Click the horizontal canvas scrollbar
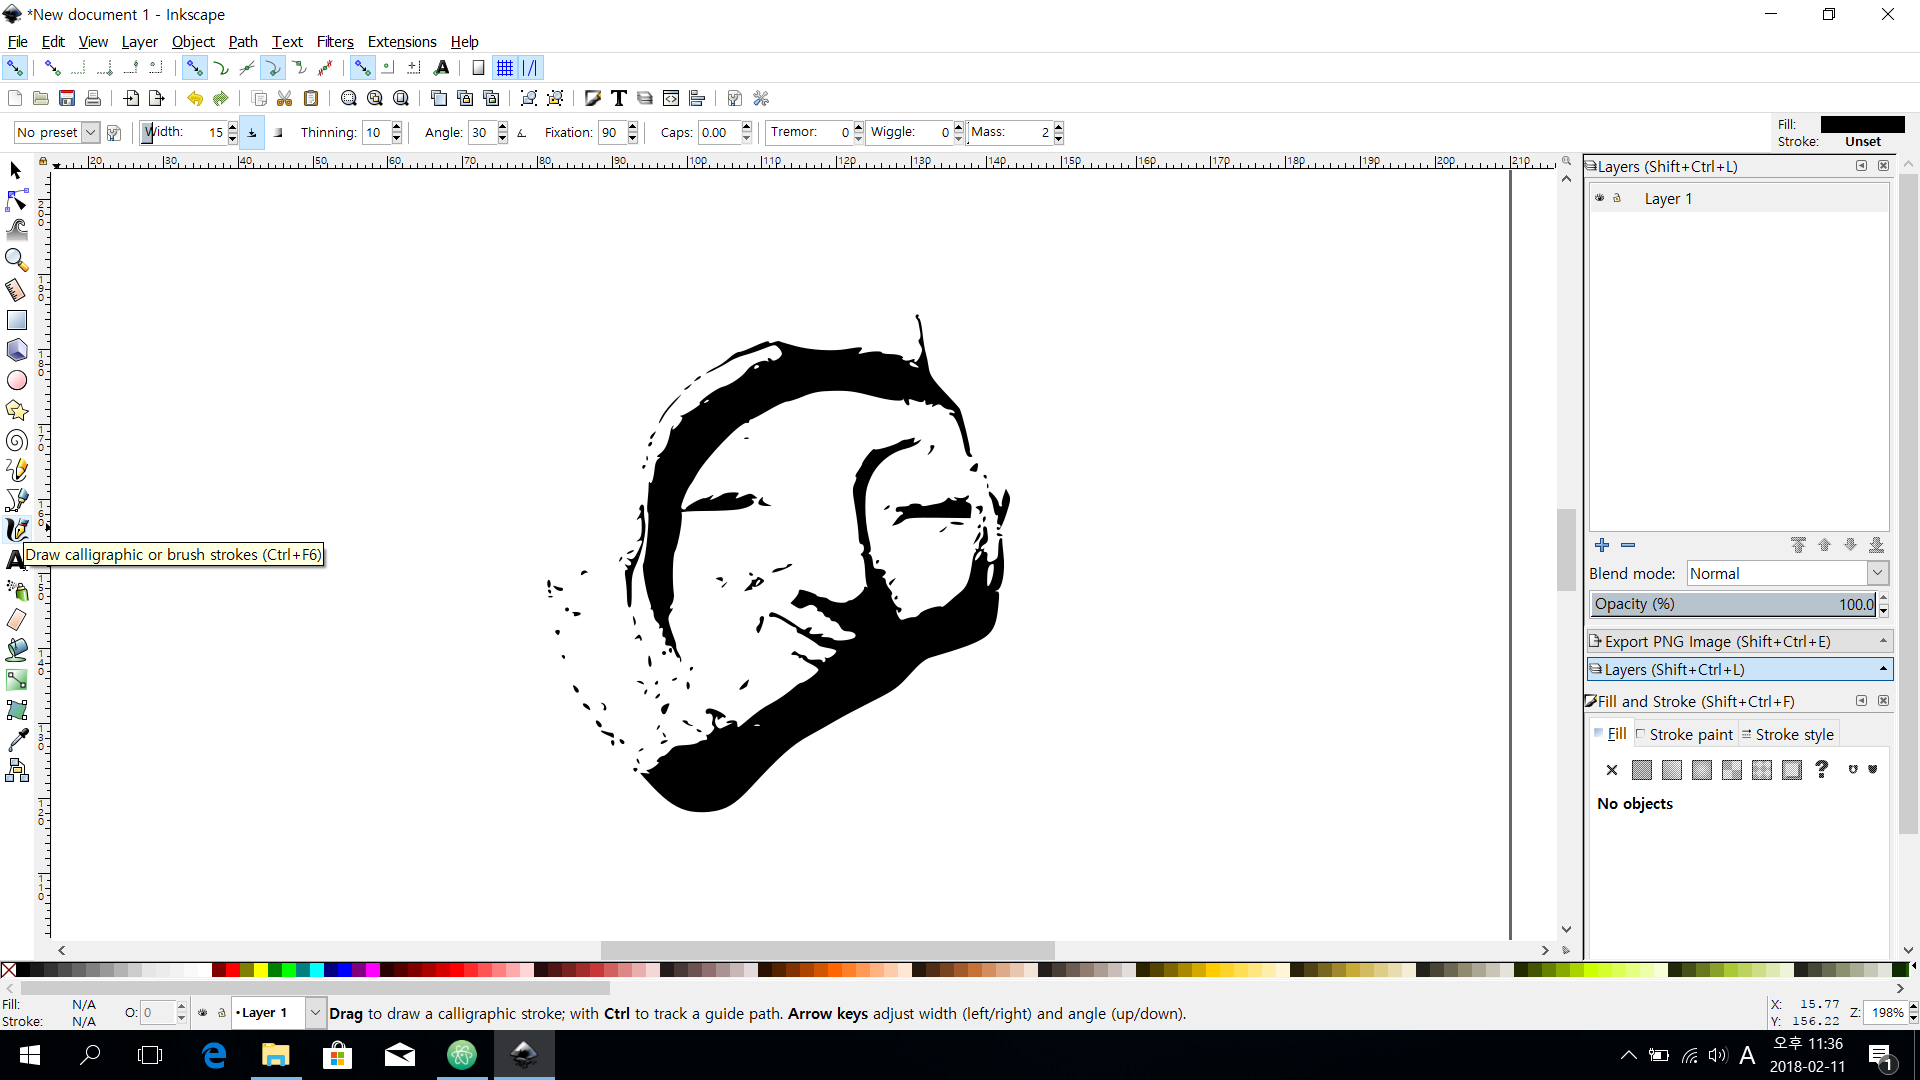Screen dimensions: 1920x1080 click(x=827, y=950)
